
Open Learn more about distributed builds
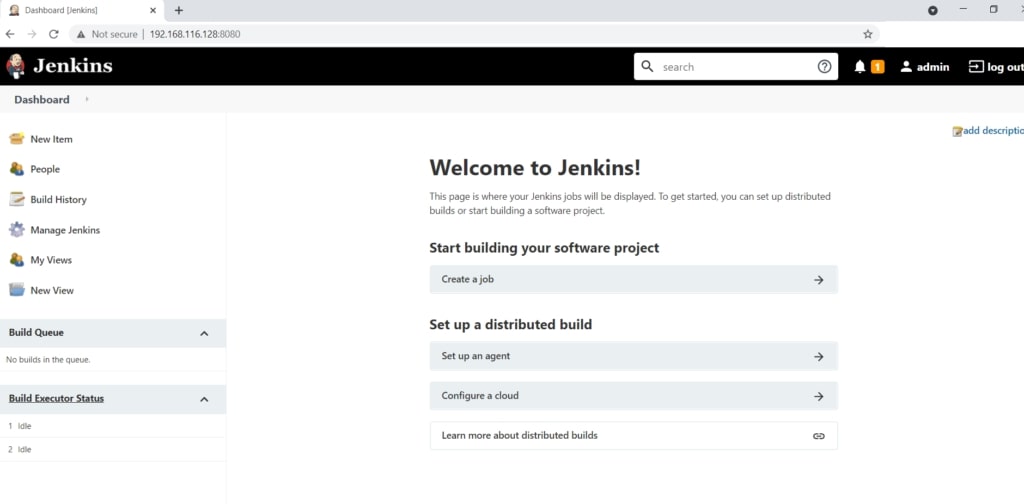pos(633,435)
